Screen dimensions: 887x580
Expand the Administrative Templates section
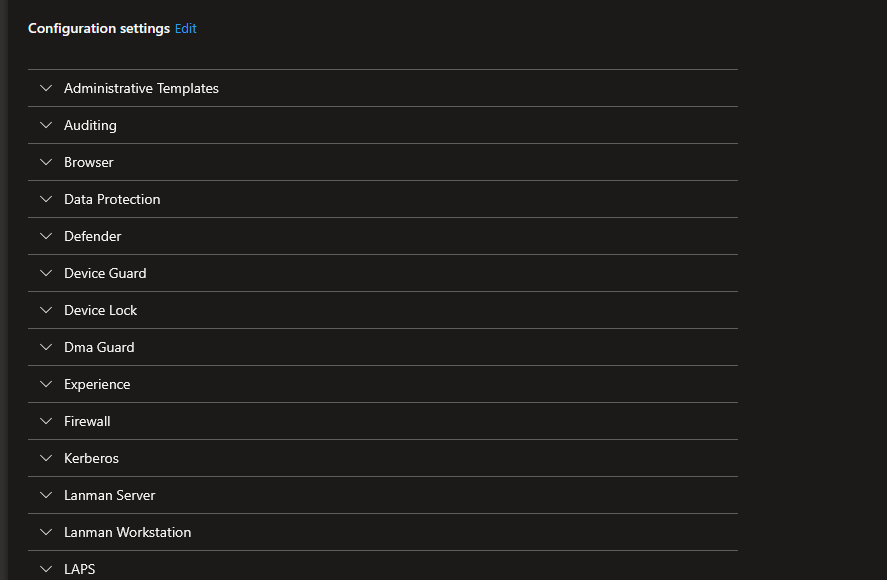[141, 88]
